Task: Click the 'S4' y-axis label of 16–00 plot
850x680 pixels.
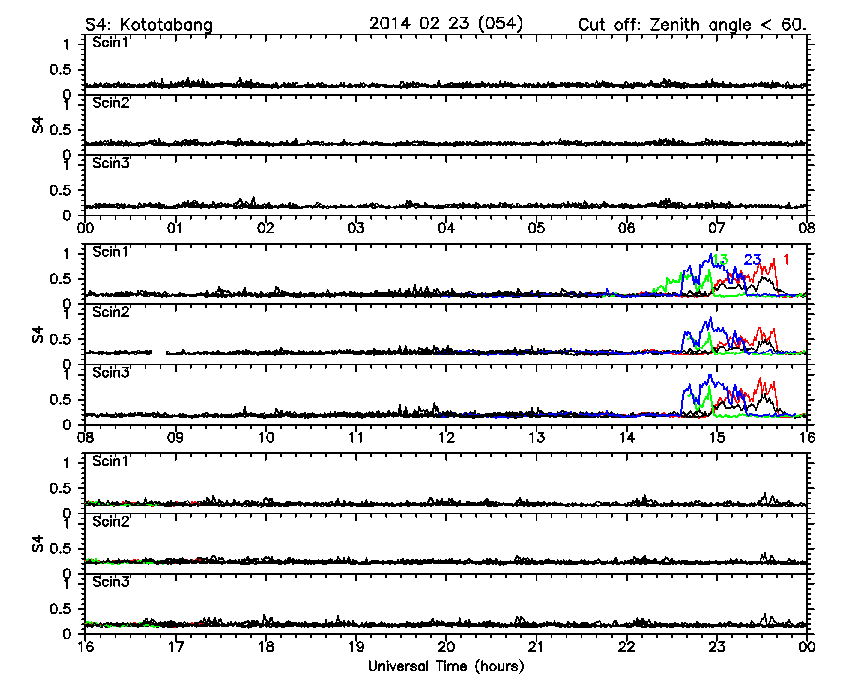Action: [37, 544]
